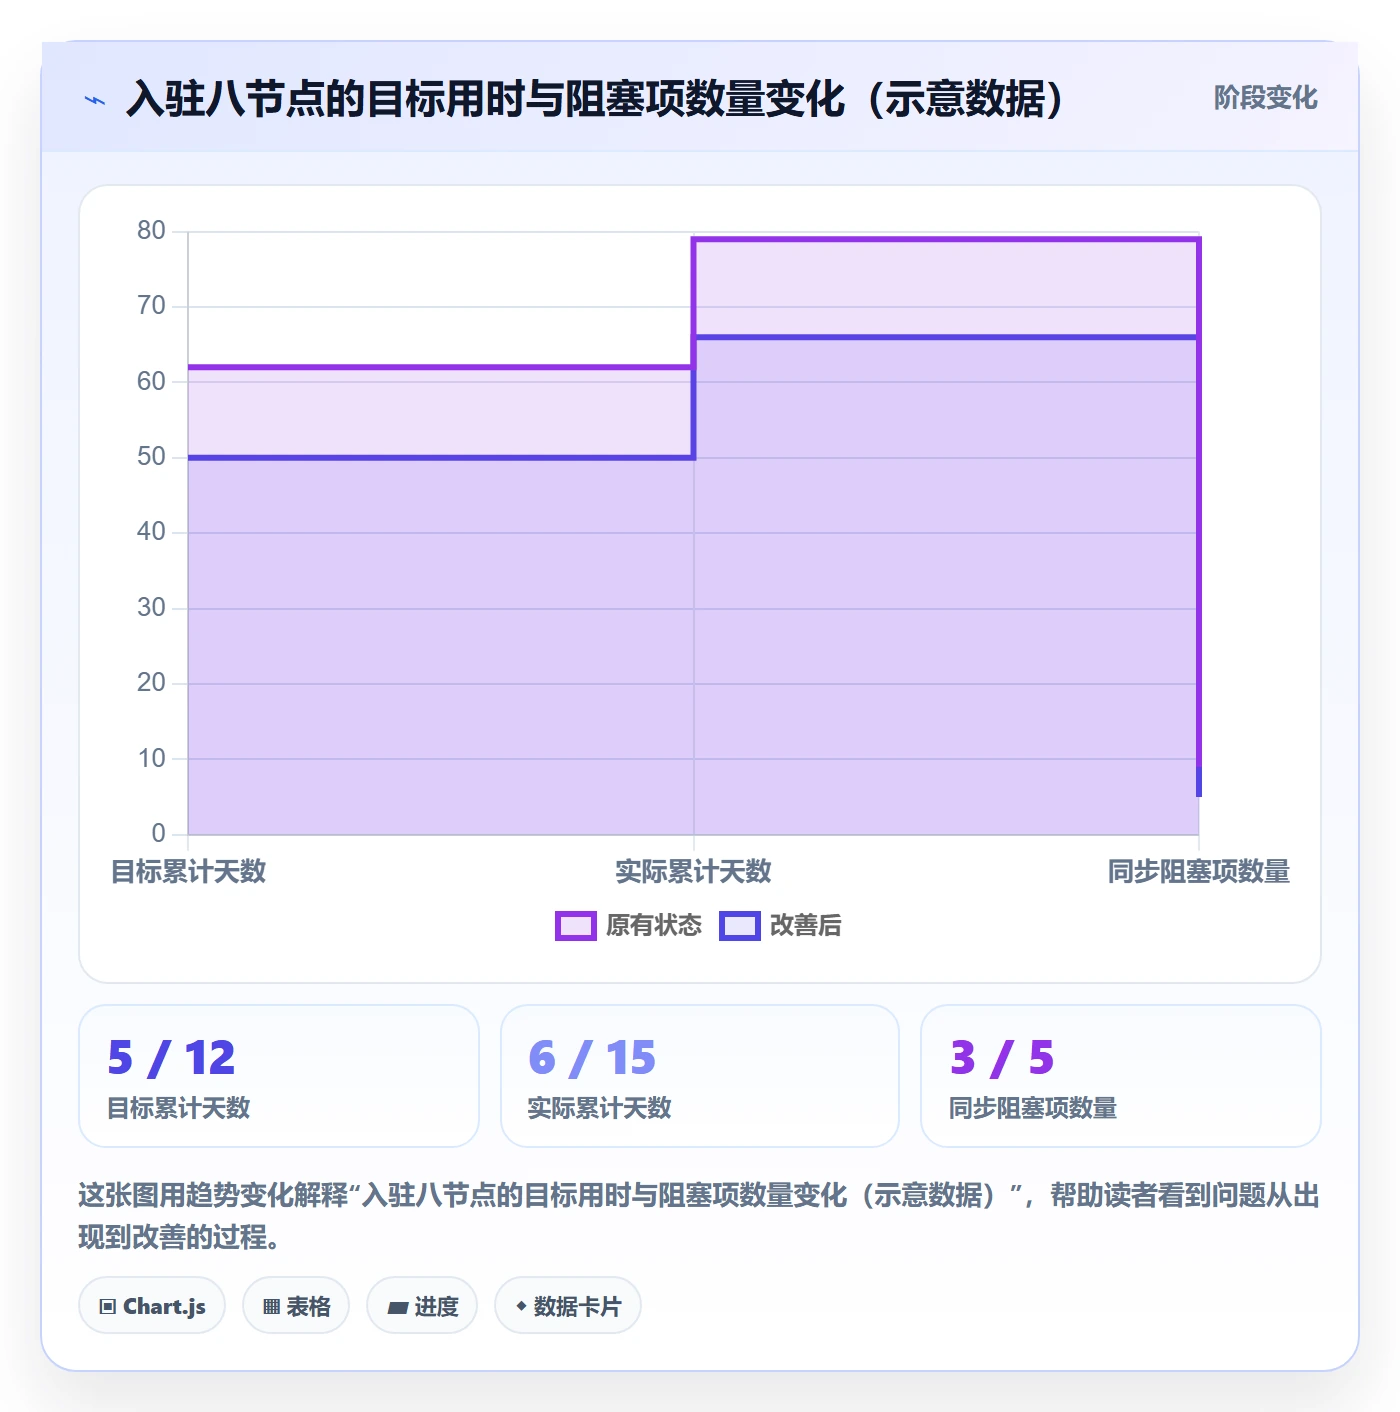Click the 同步阻塞项数量 x-axis label
Image resolution: width=1400 pixels, height=1412 pixels.
point(1198,872)
